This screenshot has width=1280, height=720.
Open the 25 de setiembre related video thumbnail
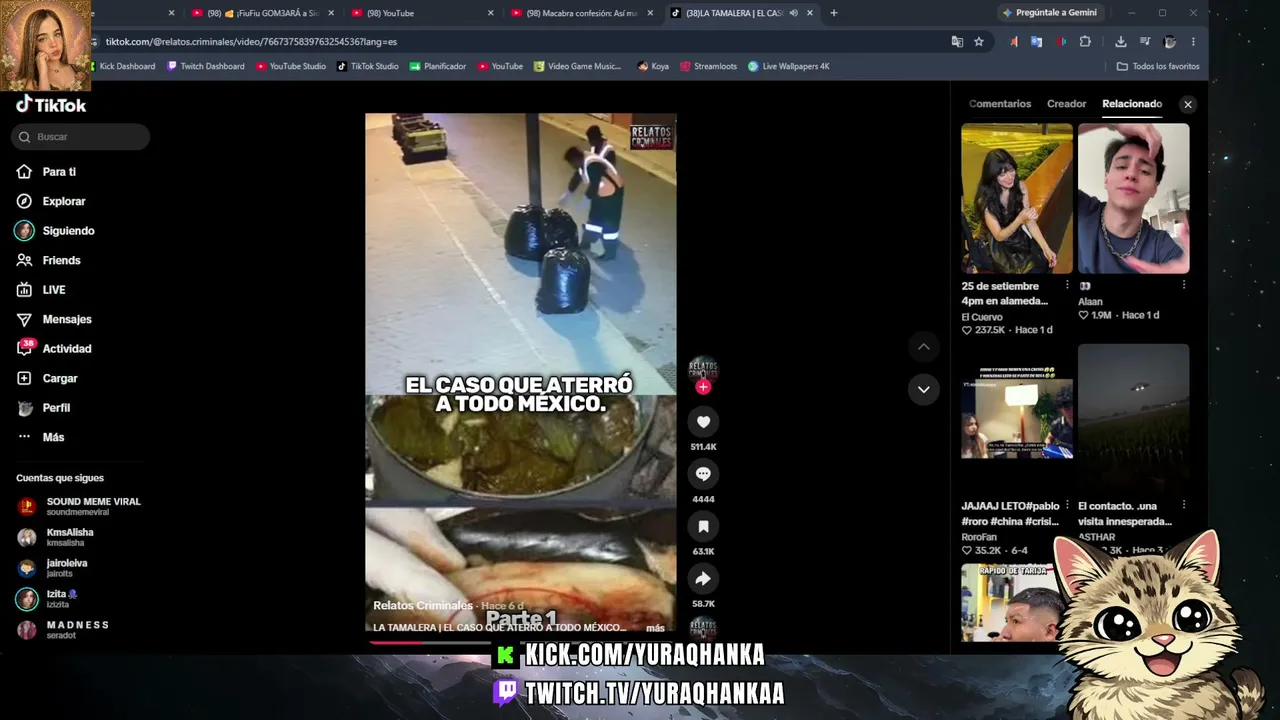(1017, 198)
